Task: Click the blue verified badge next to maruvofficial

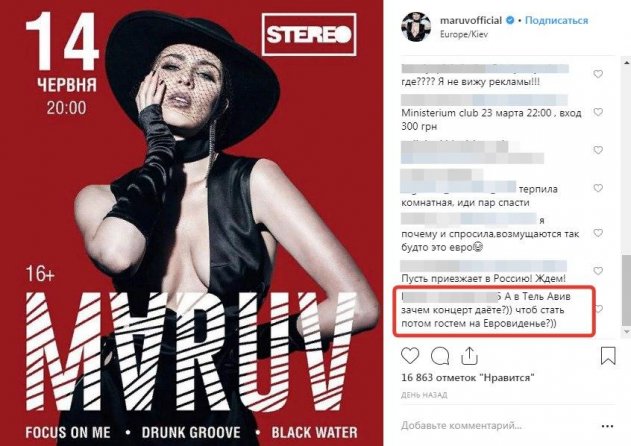Action: [x=510, y=20]
